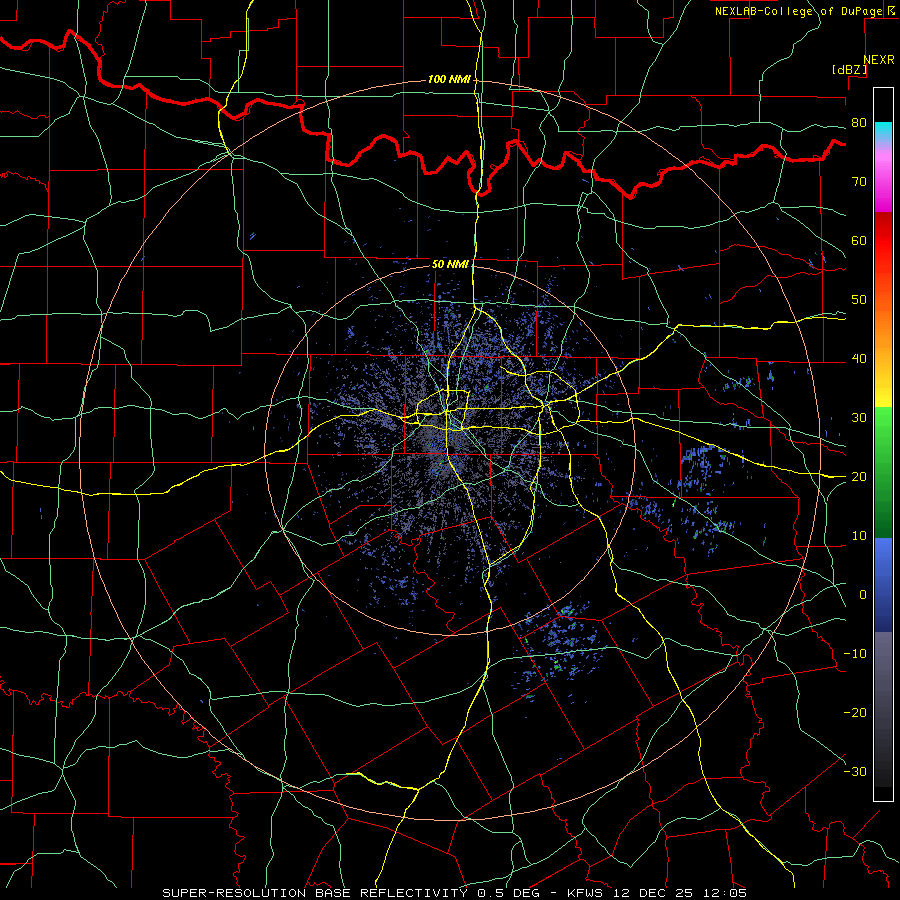
Task: Click the NEXR label above the legend
Action: 878,60
